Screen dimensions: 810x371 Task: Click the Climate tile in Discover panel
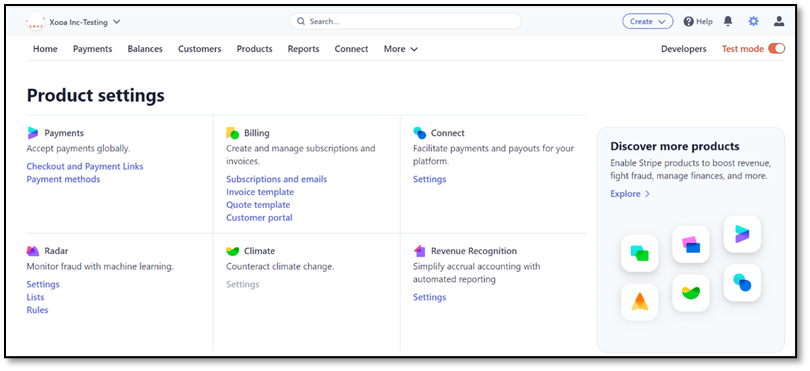[691, 293]
